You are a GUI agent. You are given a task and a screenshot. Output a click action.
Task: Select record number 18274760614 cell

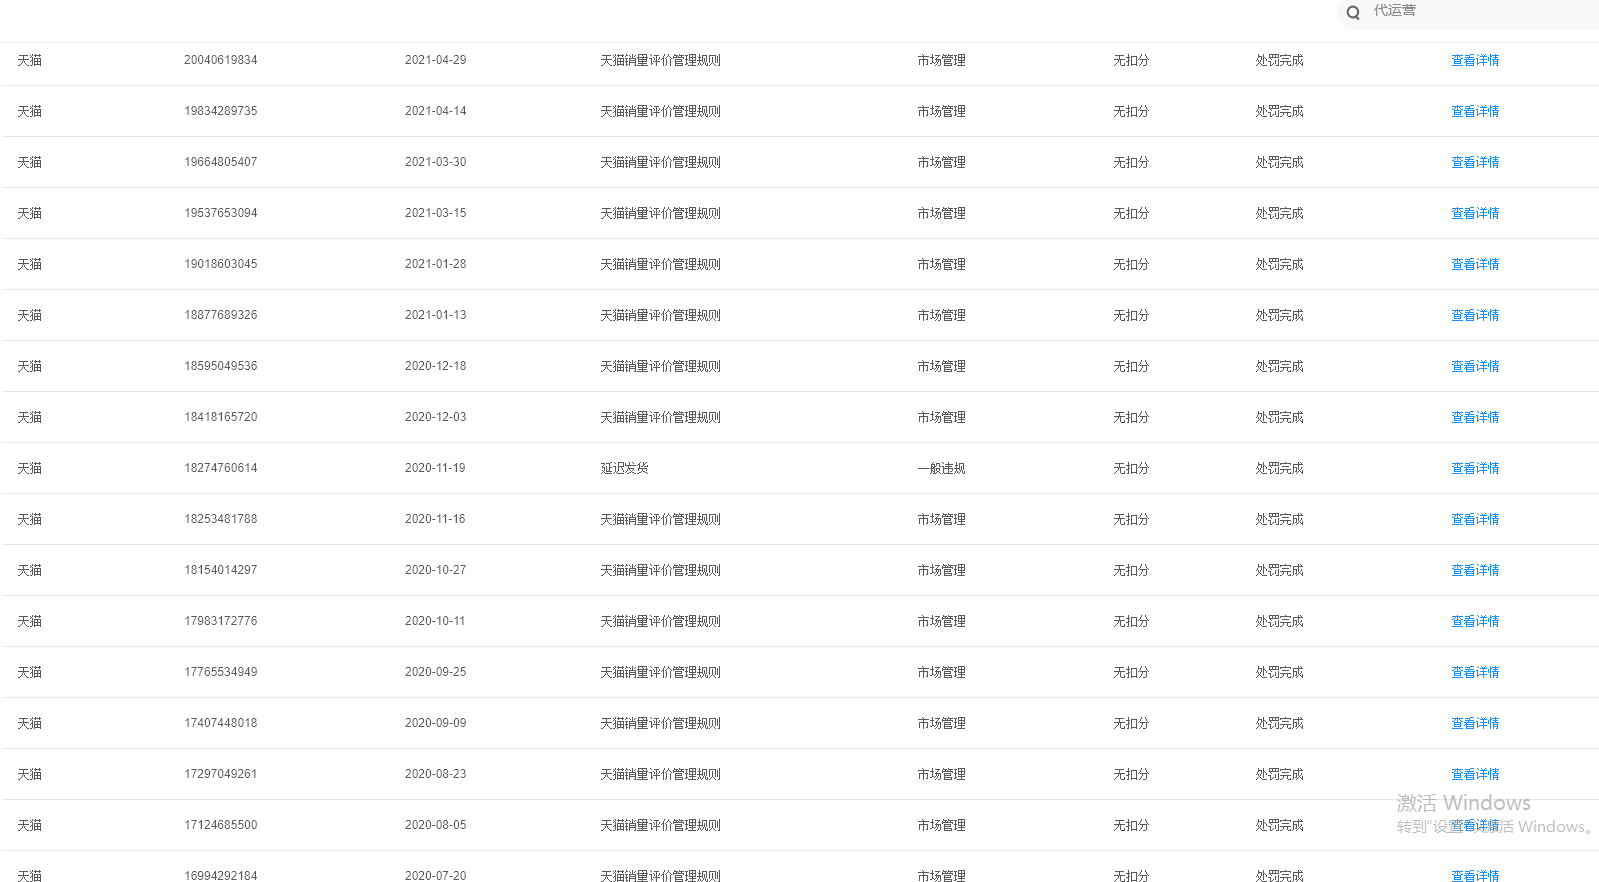pos(220,468)
